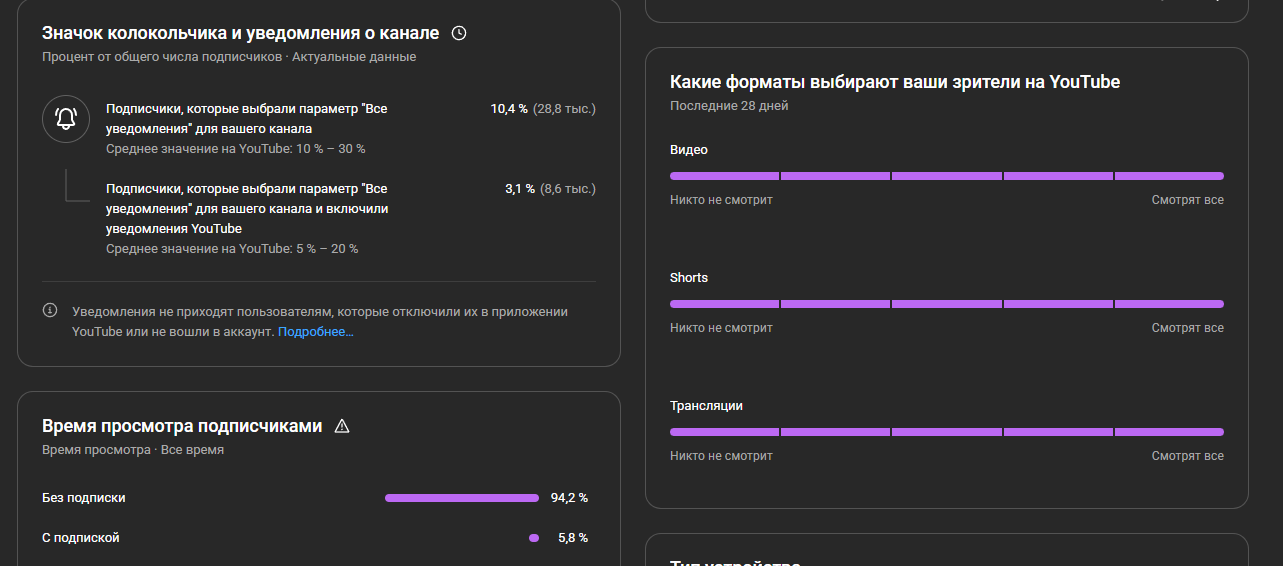Viewport: 1283px width, 566px height.
Task: Click the 94,2 % watch time value
Action: click(569, 497)
